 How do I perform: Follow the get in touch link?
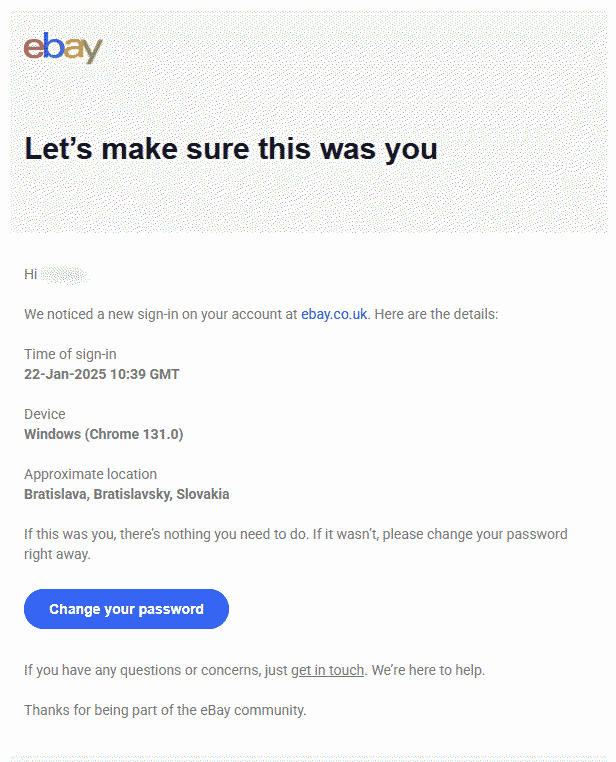[x=327, y=670]
